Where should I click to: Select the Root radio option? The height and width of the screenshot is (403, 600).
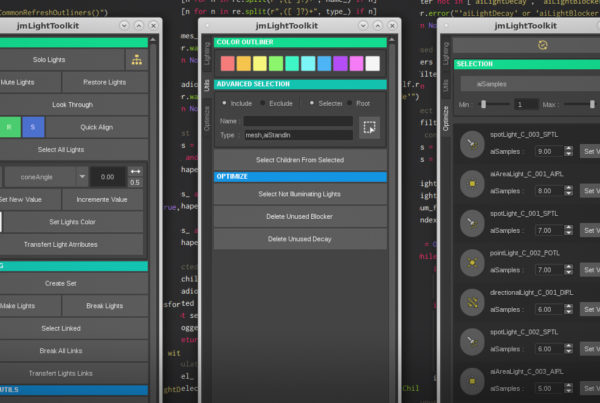(349, 103)
